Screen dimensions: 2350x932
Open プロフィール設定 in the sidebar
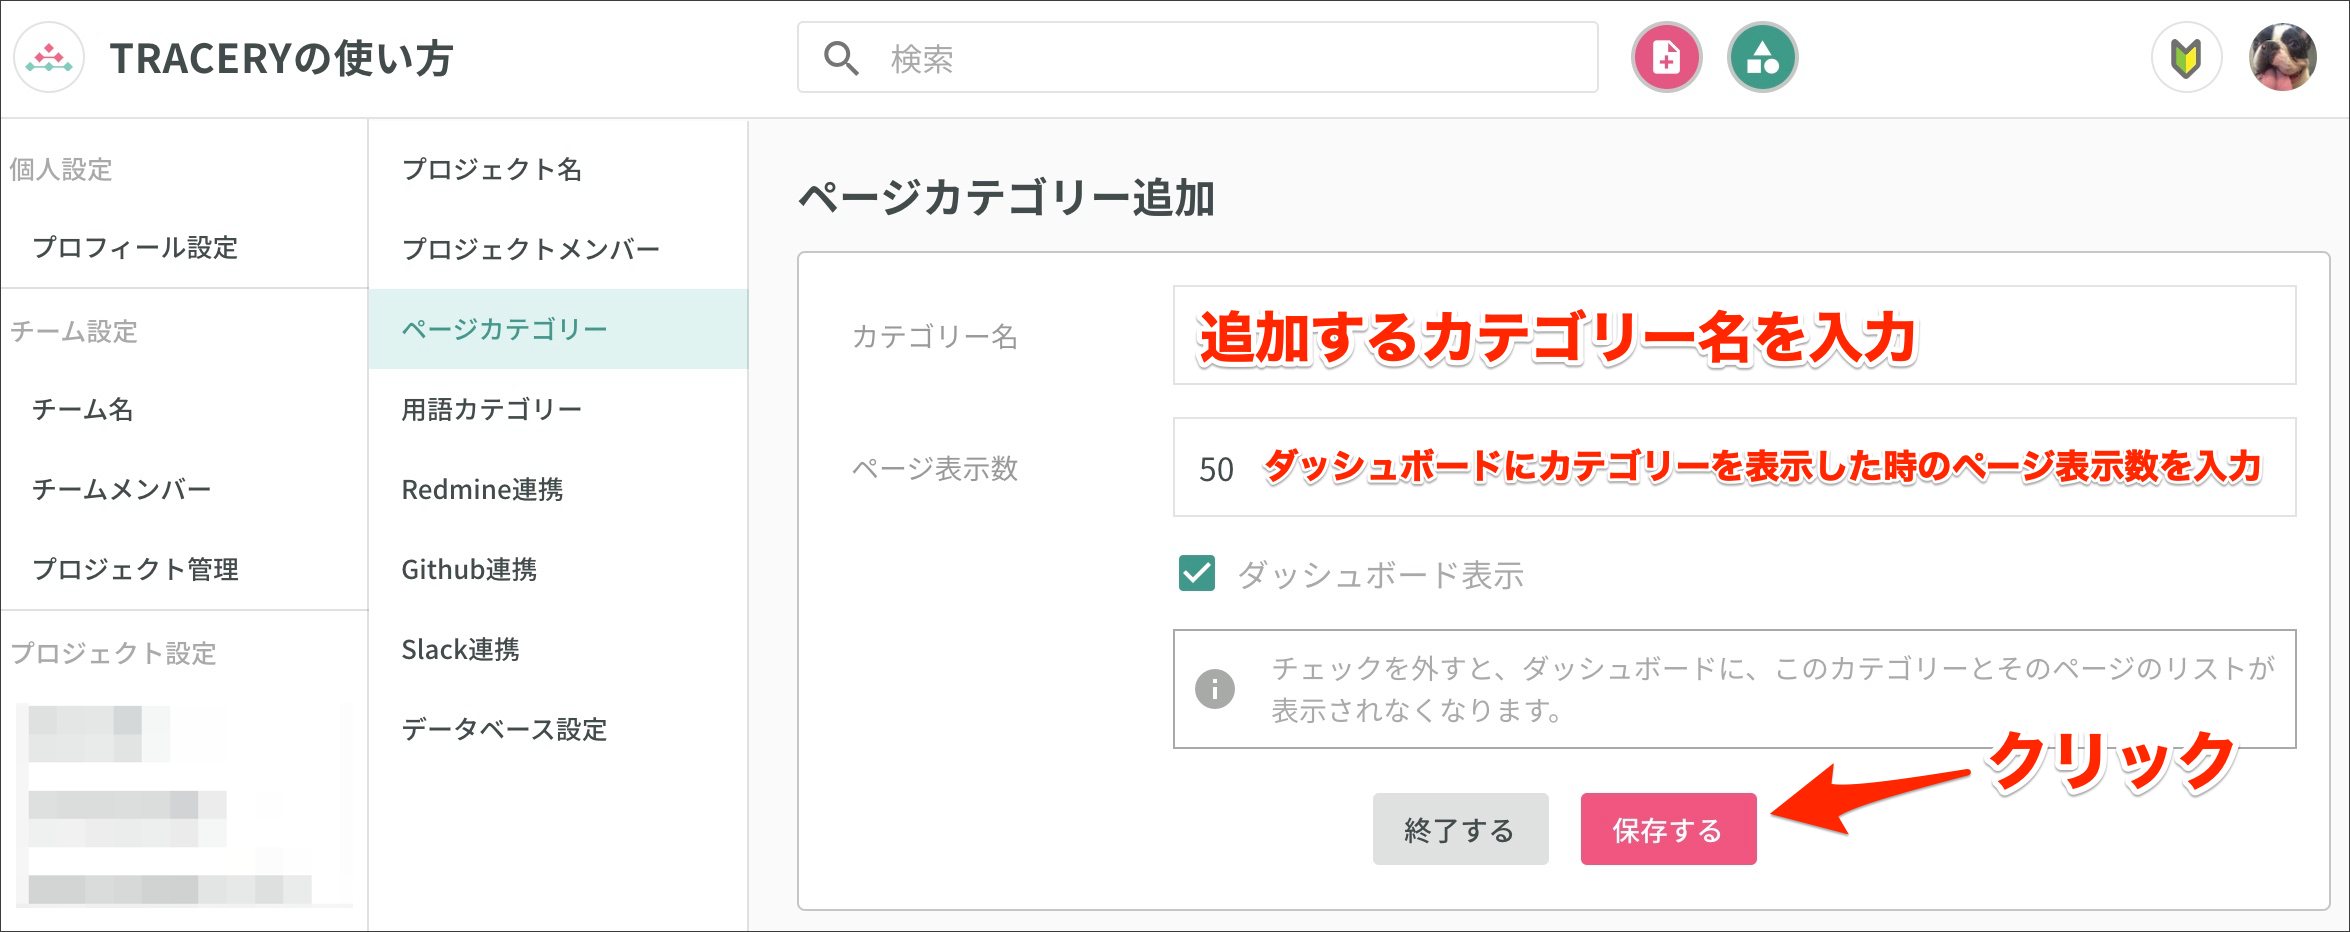click(135, 247)
